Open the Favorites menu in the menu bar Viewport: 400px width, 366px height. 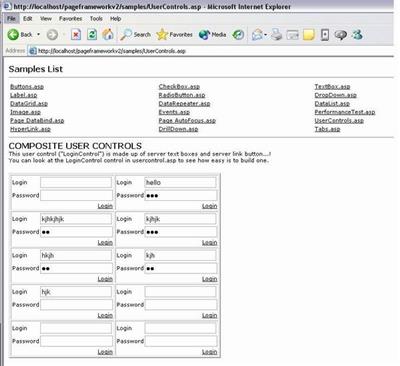pyautogui.click(x=70, y=19)
